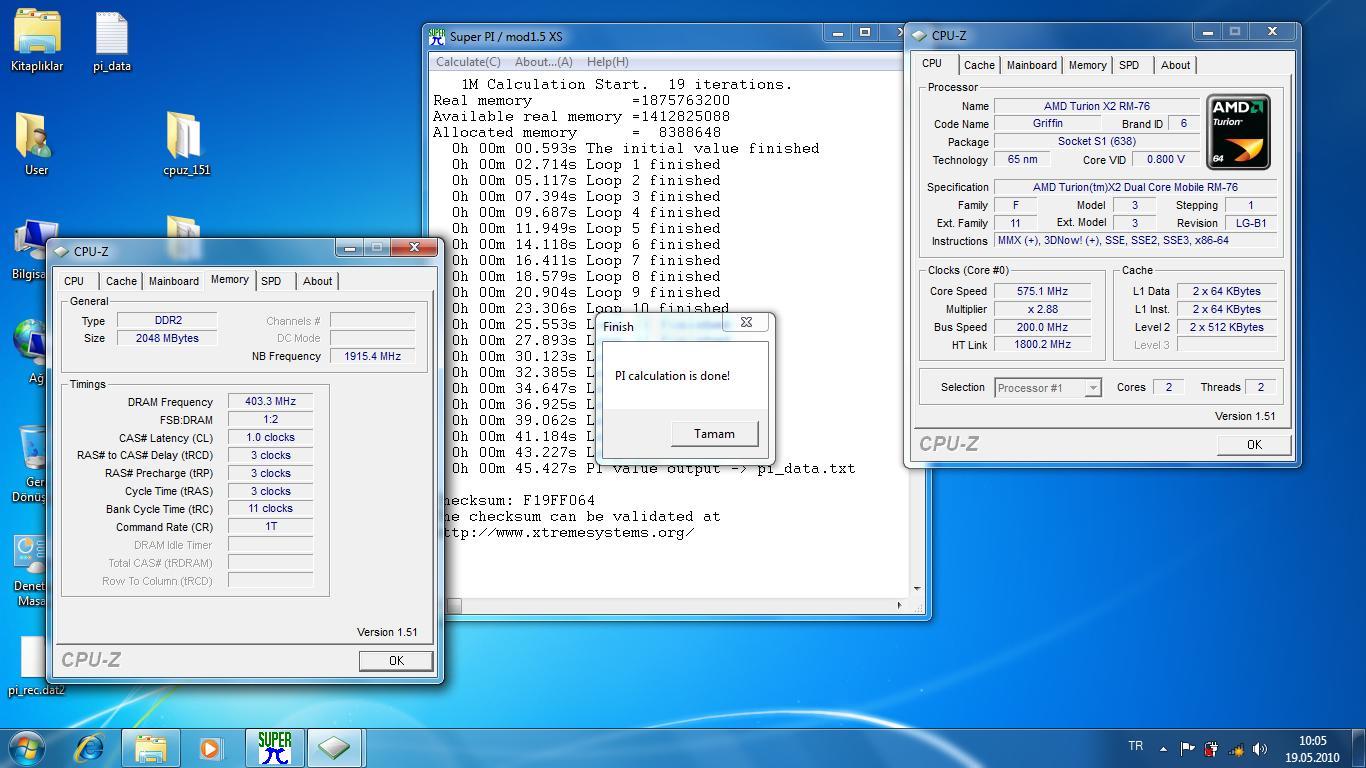
Task: Click the Core Speed 575.1 MHz field
Action: point(1041,291)
